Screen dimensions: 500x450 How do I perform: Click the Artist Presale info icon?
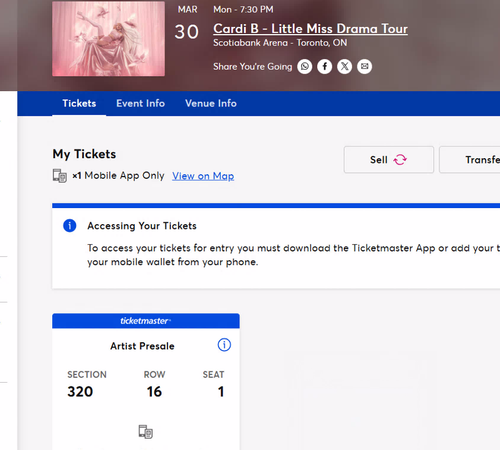pyautogui.click(x=224, y=345)
